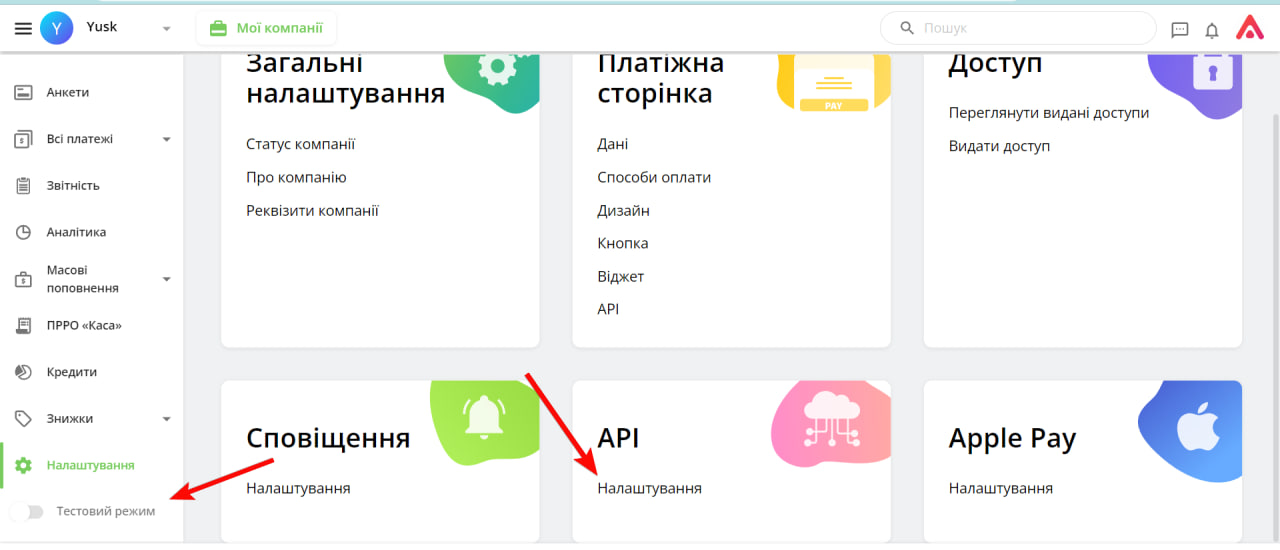The image size is (1280, 550).
Task: Click the ПРРО «Каса» receipt icon
Action: 24,325
